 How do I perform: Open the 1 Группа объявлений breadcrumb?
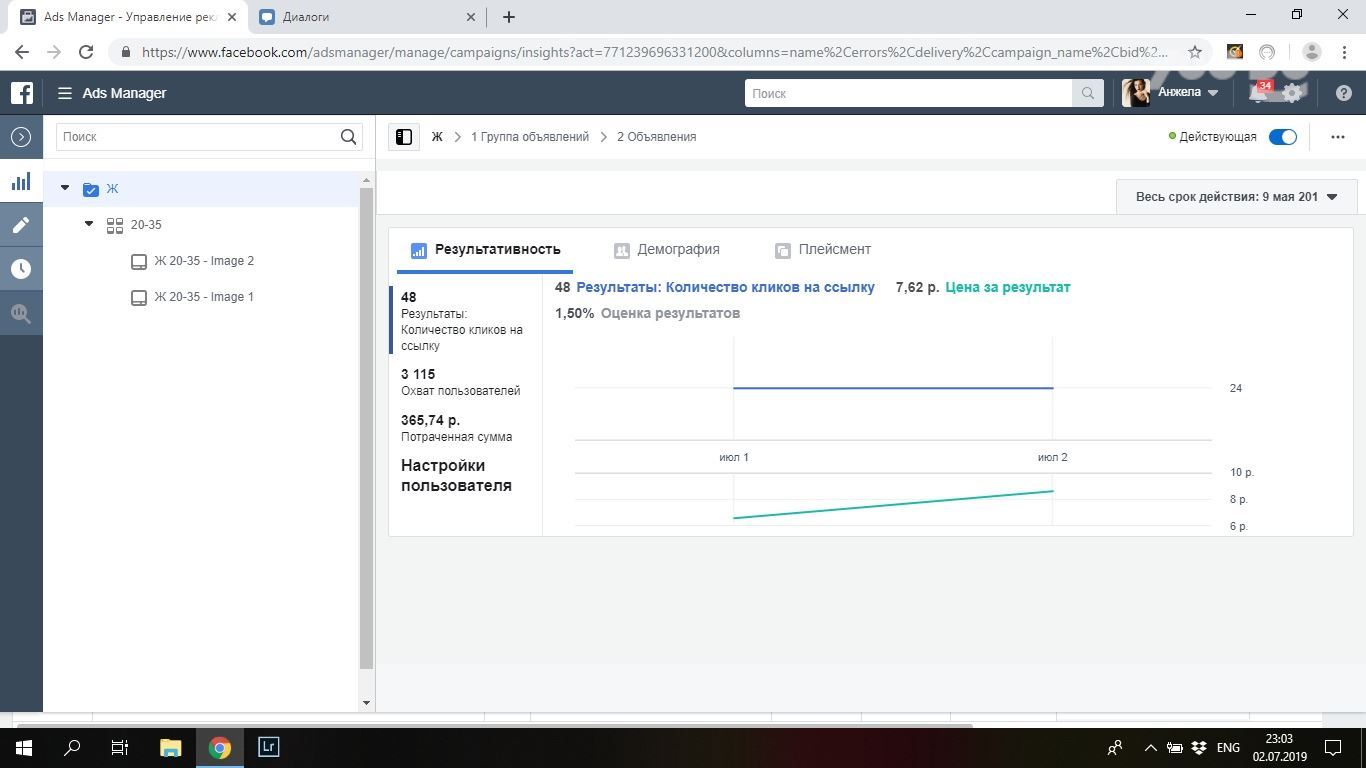click(530, 137)
